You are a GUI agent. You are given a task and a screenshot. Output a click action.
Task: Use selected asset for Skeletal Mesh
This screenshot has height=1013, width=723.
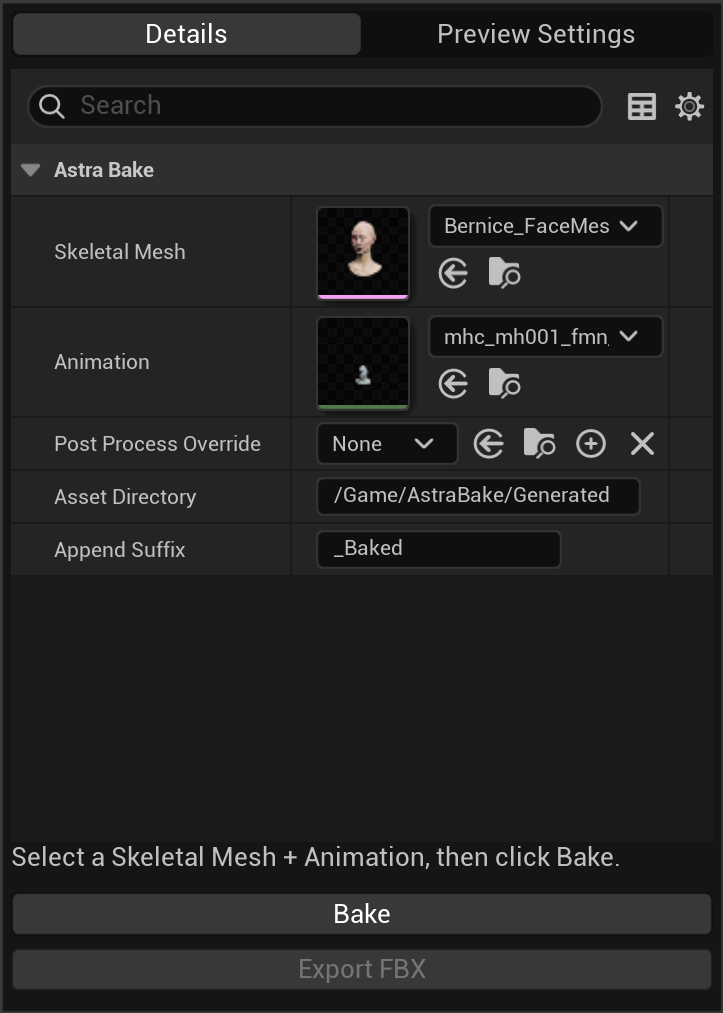click(453, 273)
